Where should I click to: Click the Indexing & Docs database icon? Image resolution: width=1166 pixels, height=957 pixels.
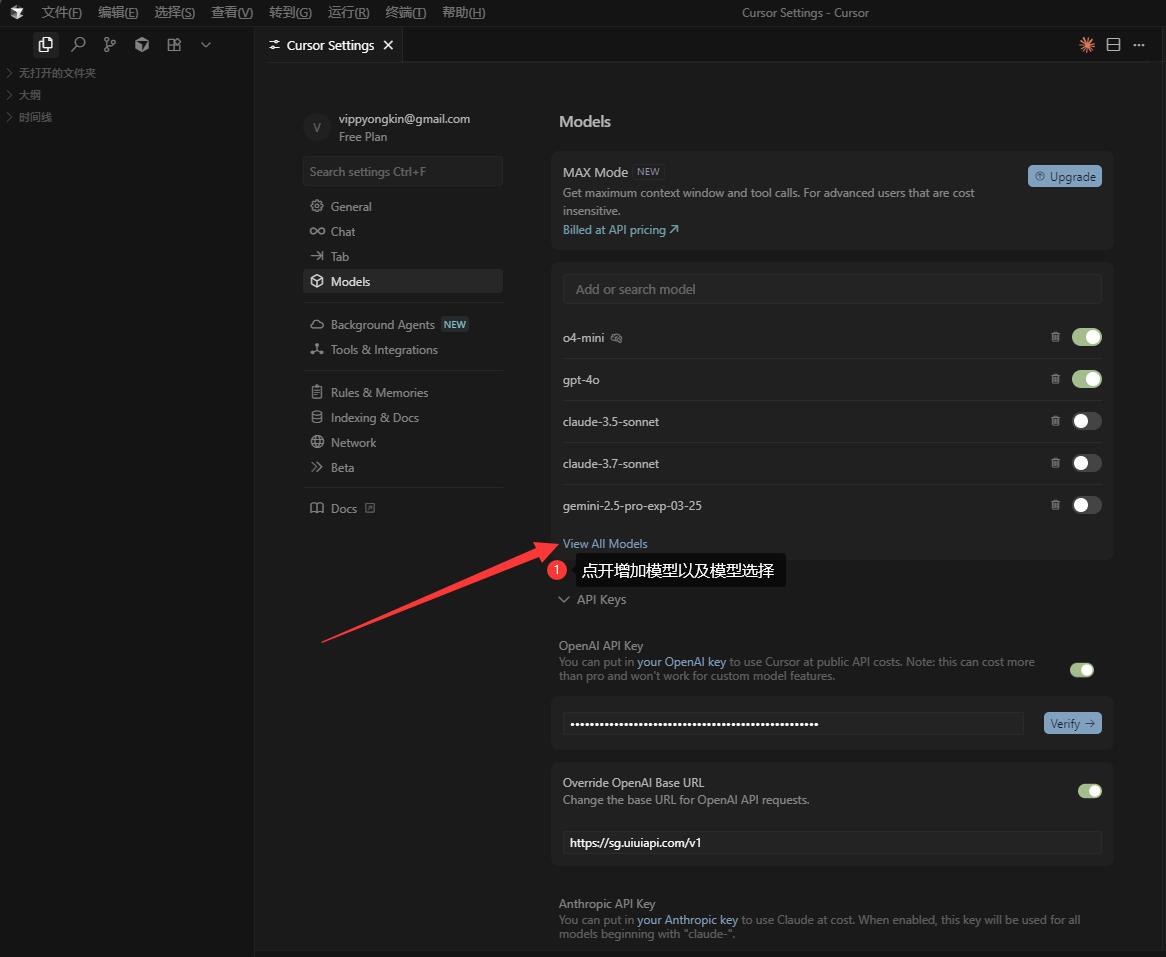[317, 417]
